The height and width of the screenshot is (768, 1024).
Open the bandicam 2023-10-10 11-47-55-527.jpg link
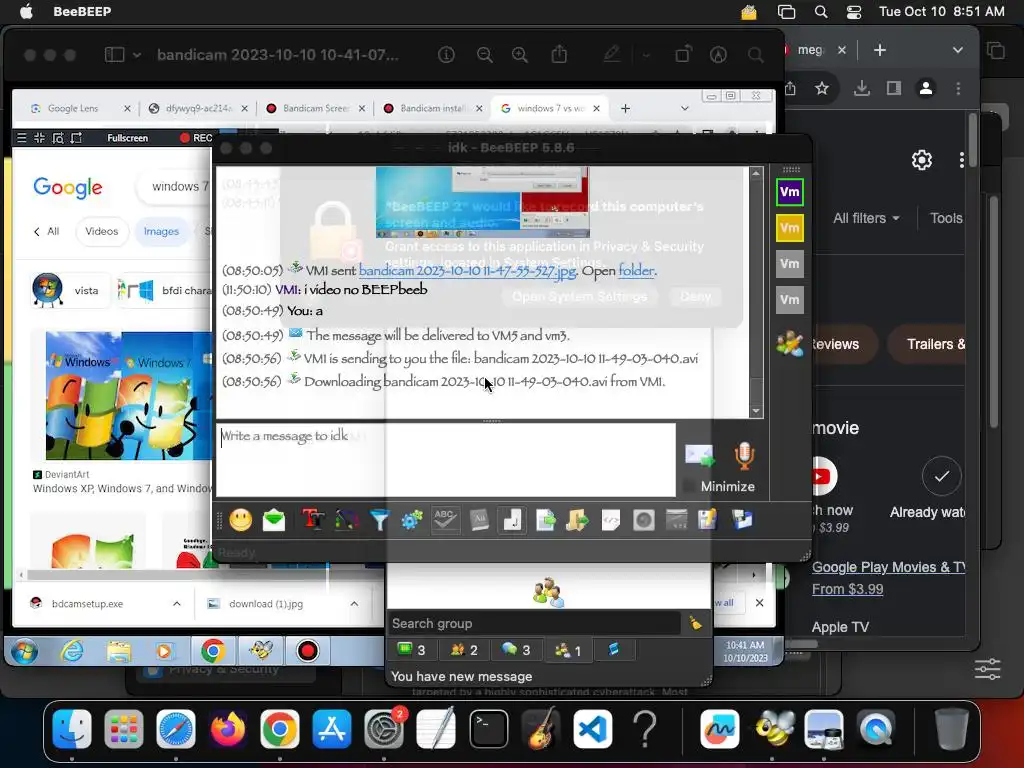coord(468,270)
